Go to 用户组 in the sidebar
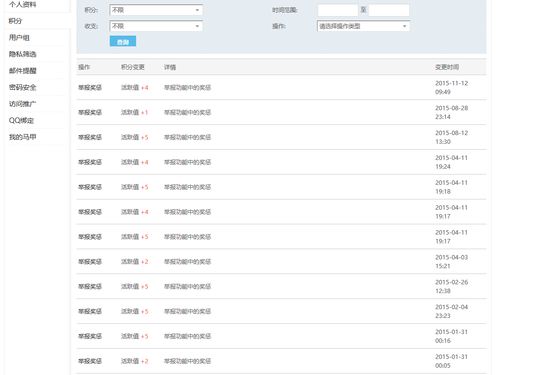 (x=19, y=38)
